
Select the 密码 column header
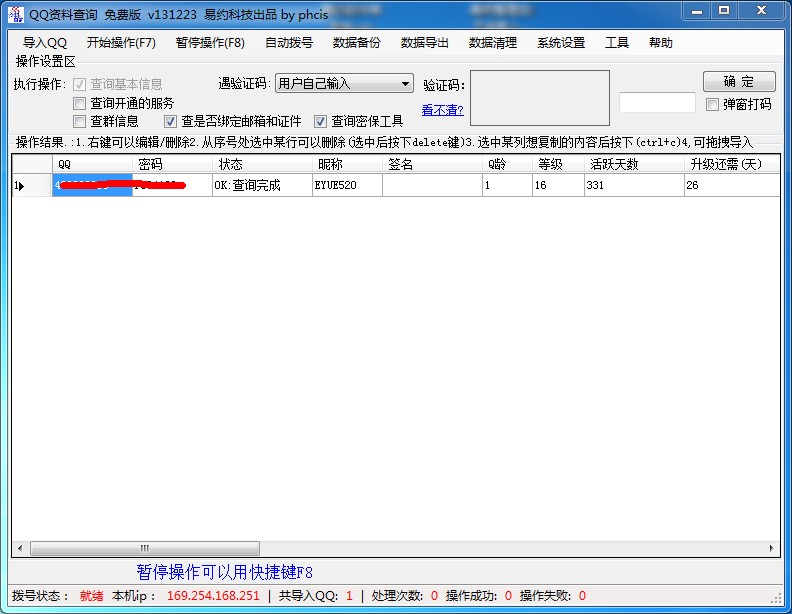point(172,164)
